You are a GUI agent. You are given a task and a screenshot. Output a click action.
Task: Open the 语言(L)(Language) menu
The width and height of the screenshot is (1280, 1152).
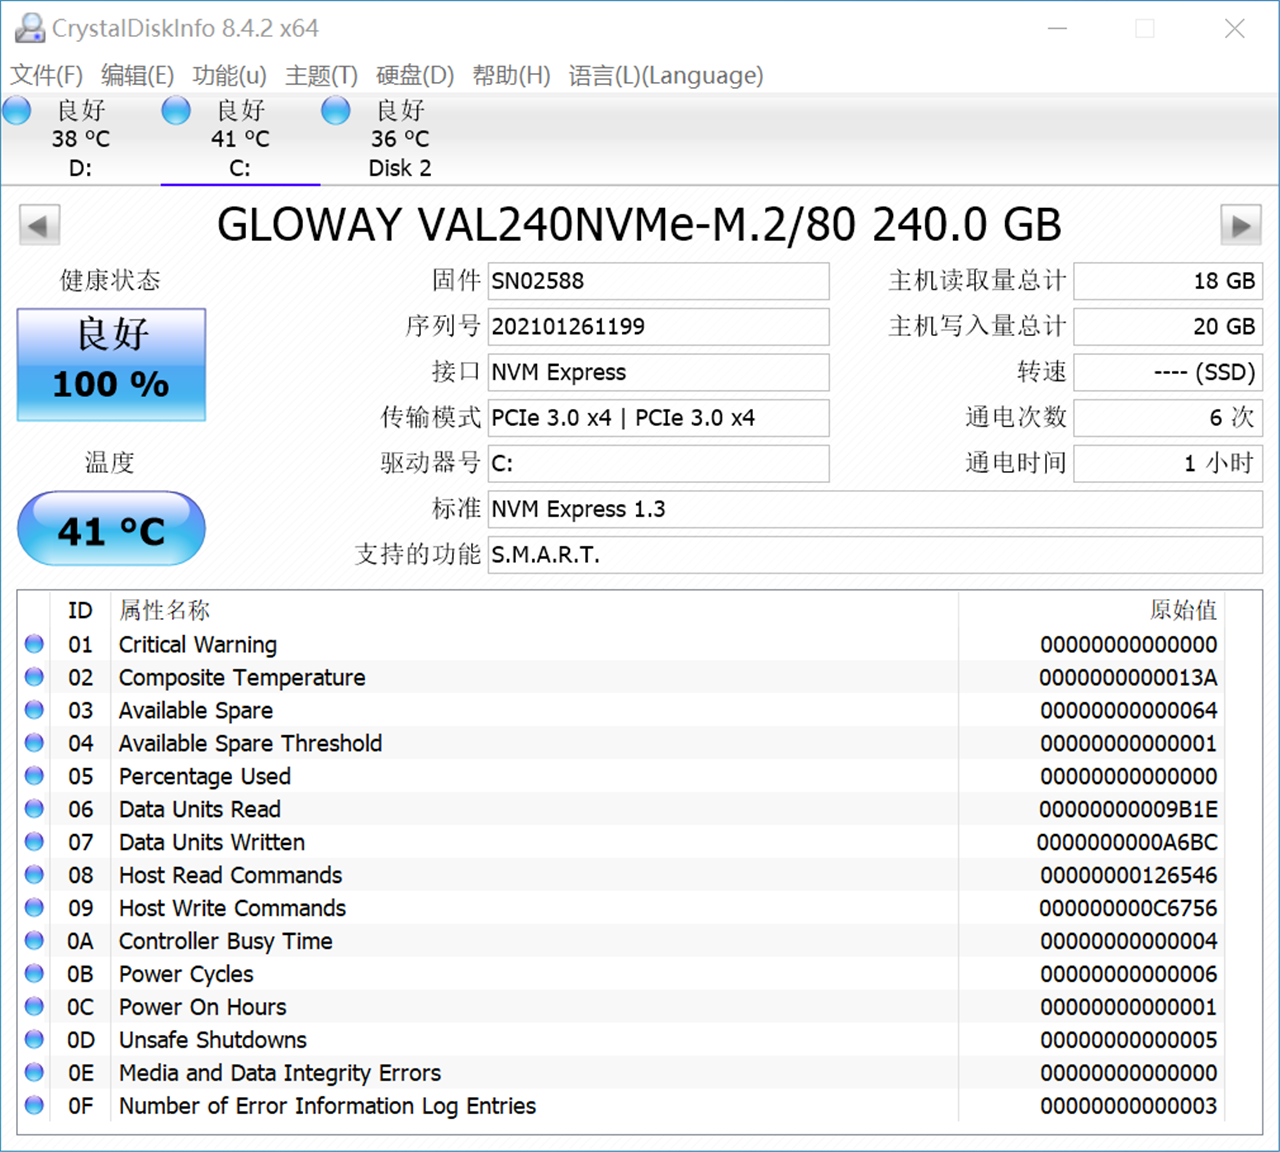(x=665, y=75)
